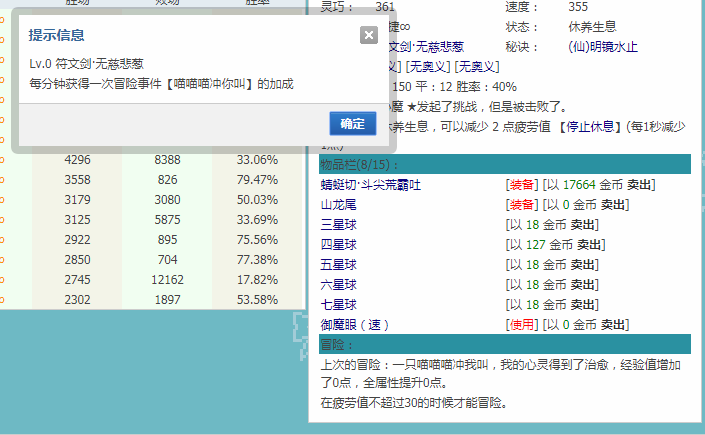This screenshot has height=435, width=705.
Task: Sell 御魔眼（速）via 卖出 link
Action: tap(613, 325)
